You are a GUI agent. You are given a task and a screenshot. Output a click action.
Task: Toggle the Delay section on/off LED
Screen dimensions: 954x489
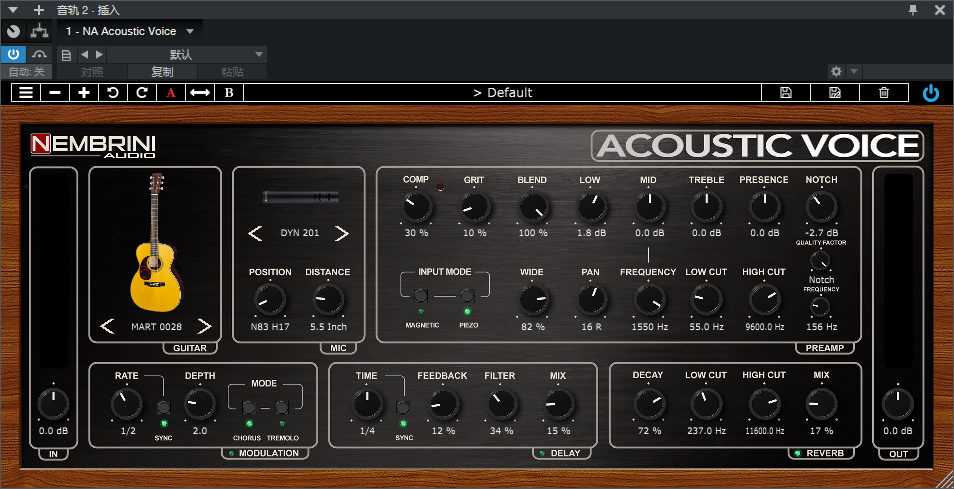(x=543, y=453)
